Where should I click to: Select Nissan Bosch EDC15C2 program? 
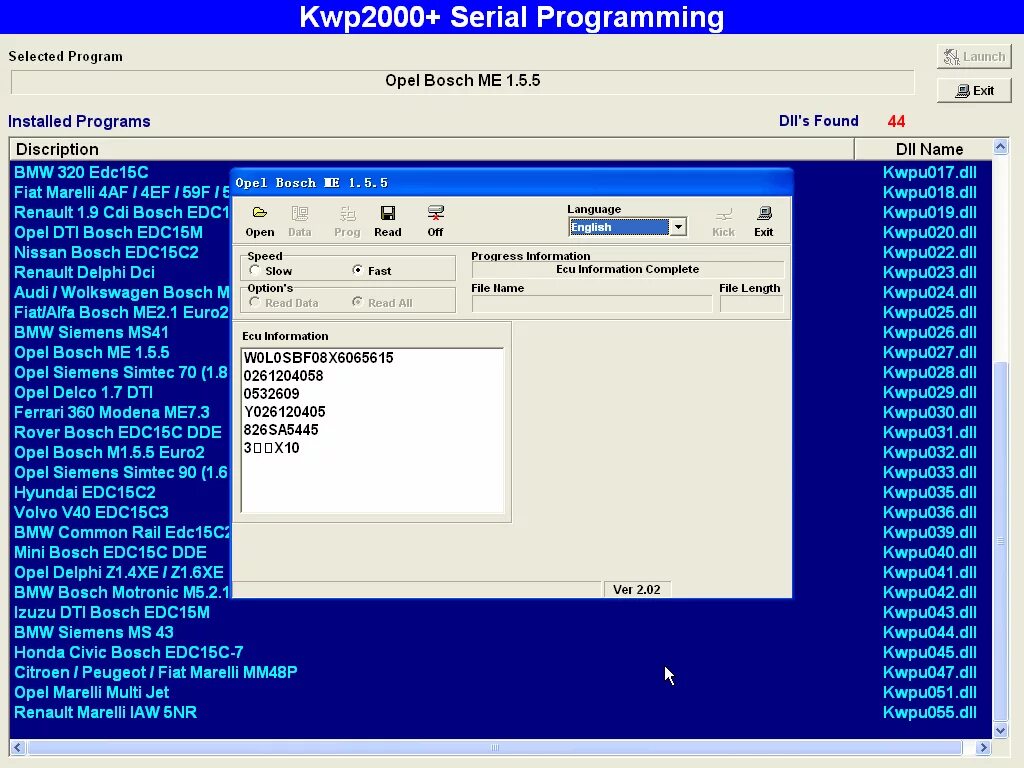tap(106, 252)
